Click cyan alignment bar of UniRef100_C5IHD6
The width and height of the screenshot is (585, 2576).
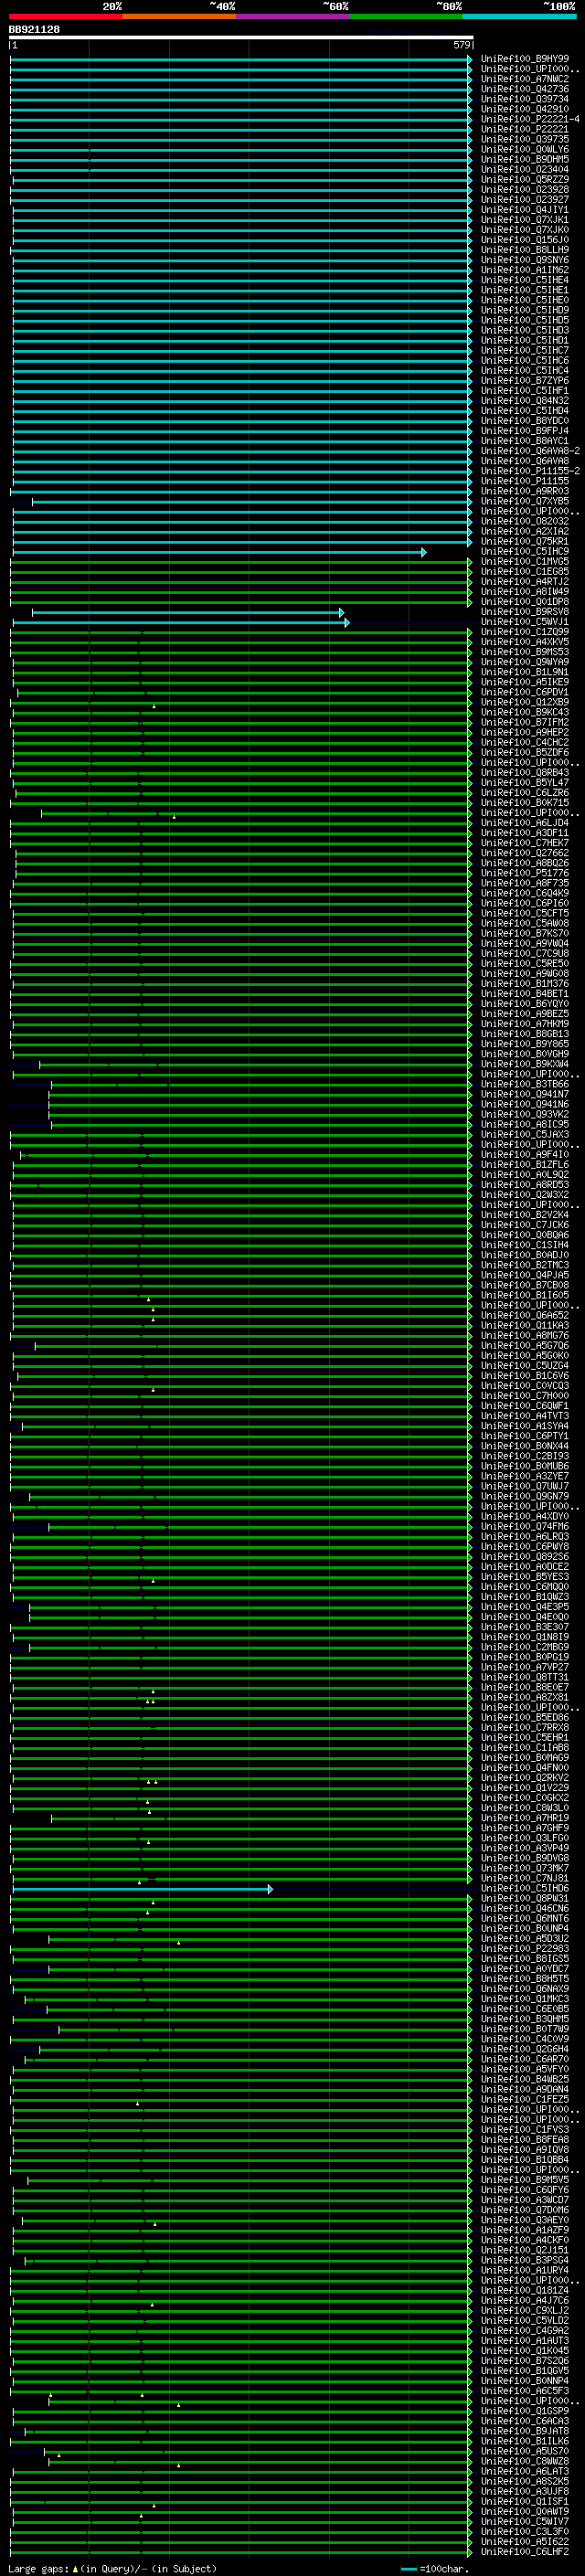click(x=142, y=1889)
